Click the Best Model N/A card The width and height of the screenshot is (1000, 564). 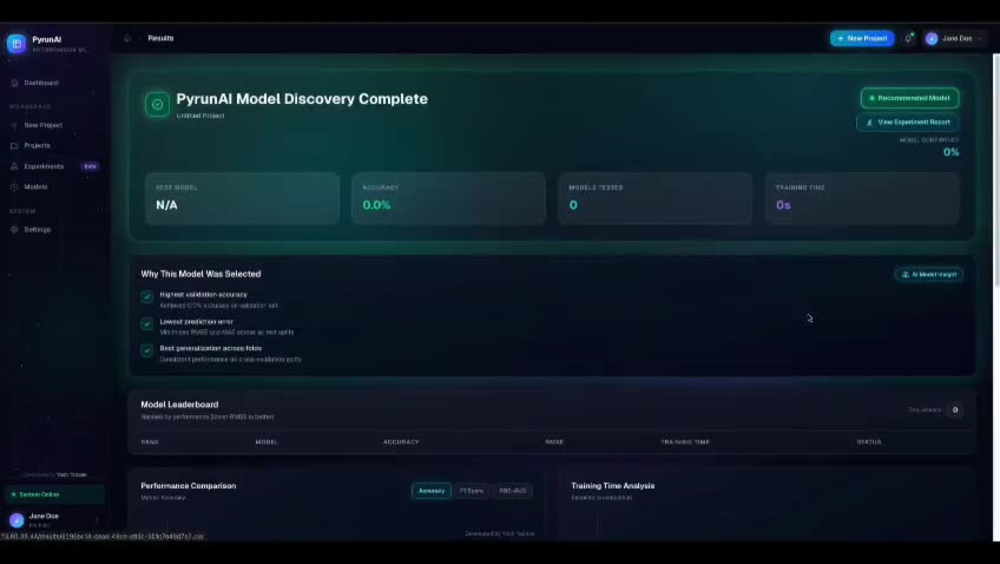(x=242, y=198)
